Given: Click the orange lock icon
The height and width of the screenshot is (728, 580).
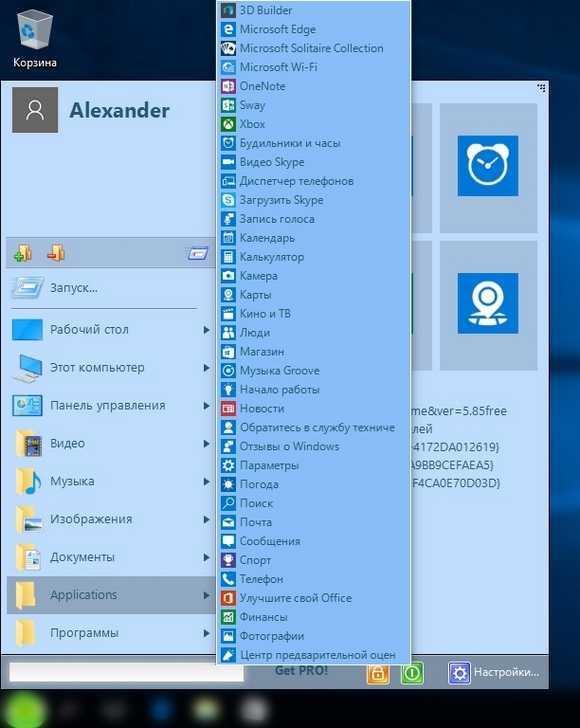Looking at the screenshot, I should coord(378,672).
